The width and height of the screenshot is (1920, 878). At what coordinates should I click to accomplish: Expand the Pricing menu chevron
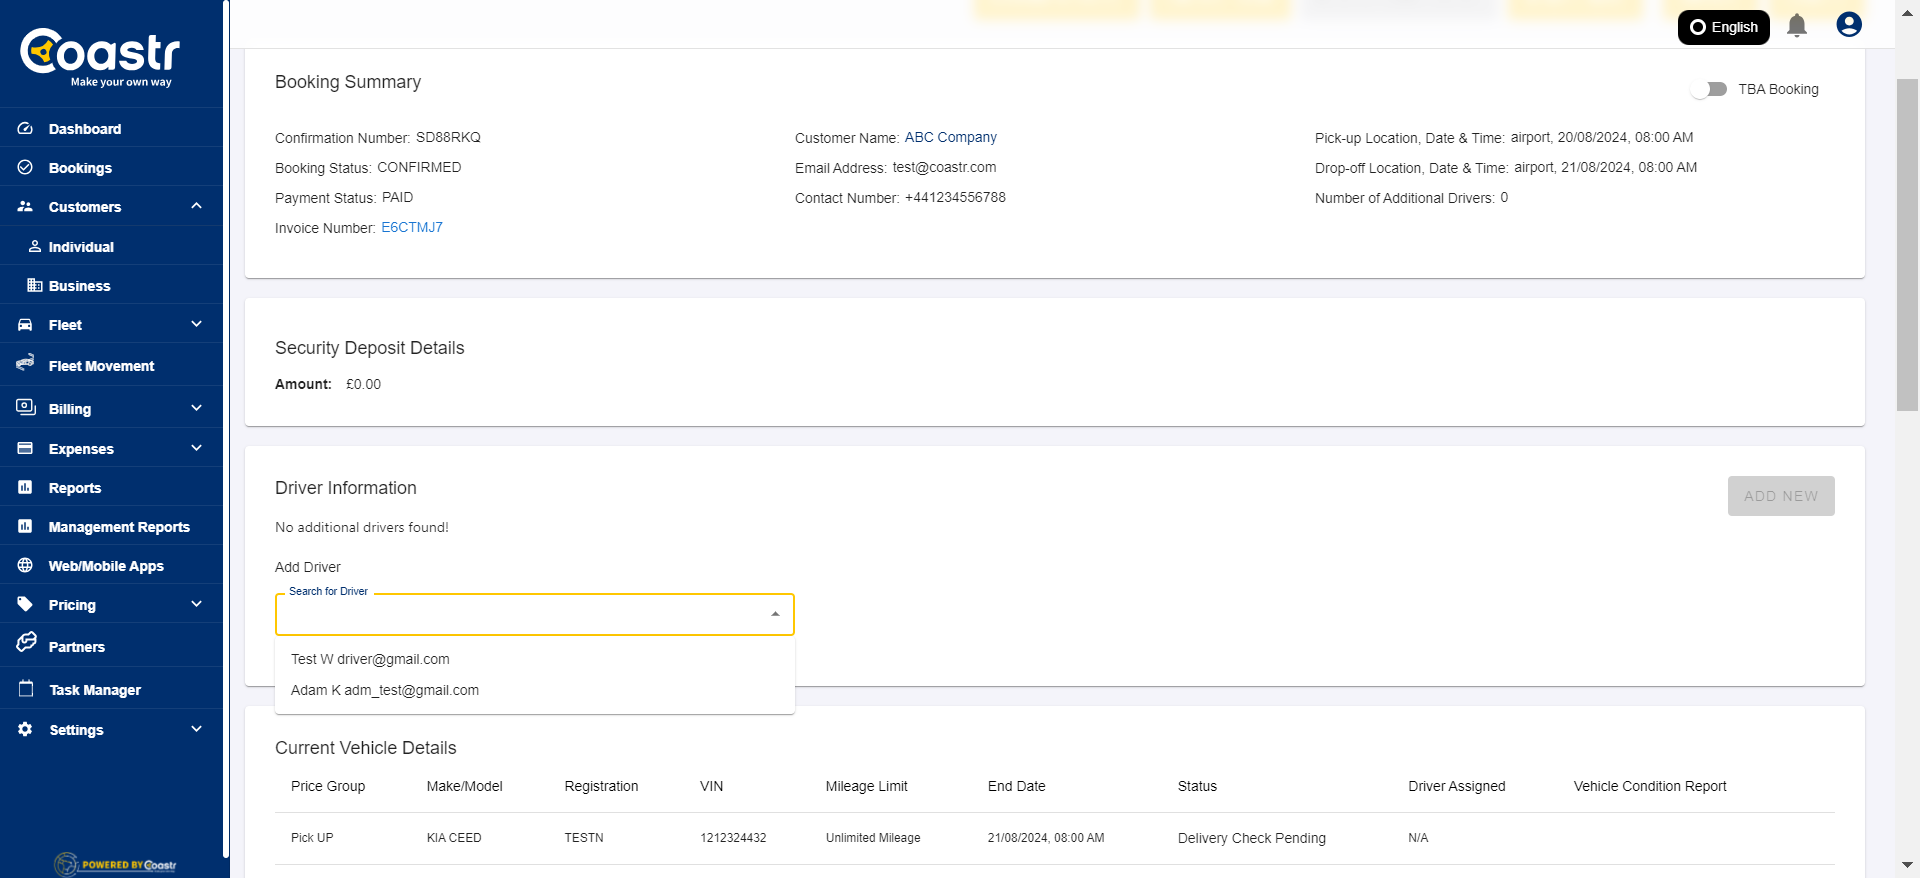coord(196,604)
